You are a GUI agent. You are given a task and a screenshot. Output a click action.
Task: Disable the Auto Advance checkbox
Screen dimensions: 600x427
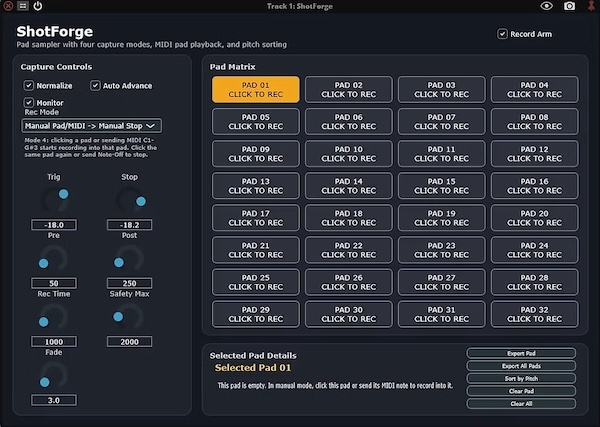coord(95,85)
